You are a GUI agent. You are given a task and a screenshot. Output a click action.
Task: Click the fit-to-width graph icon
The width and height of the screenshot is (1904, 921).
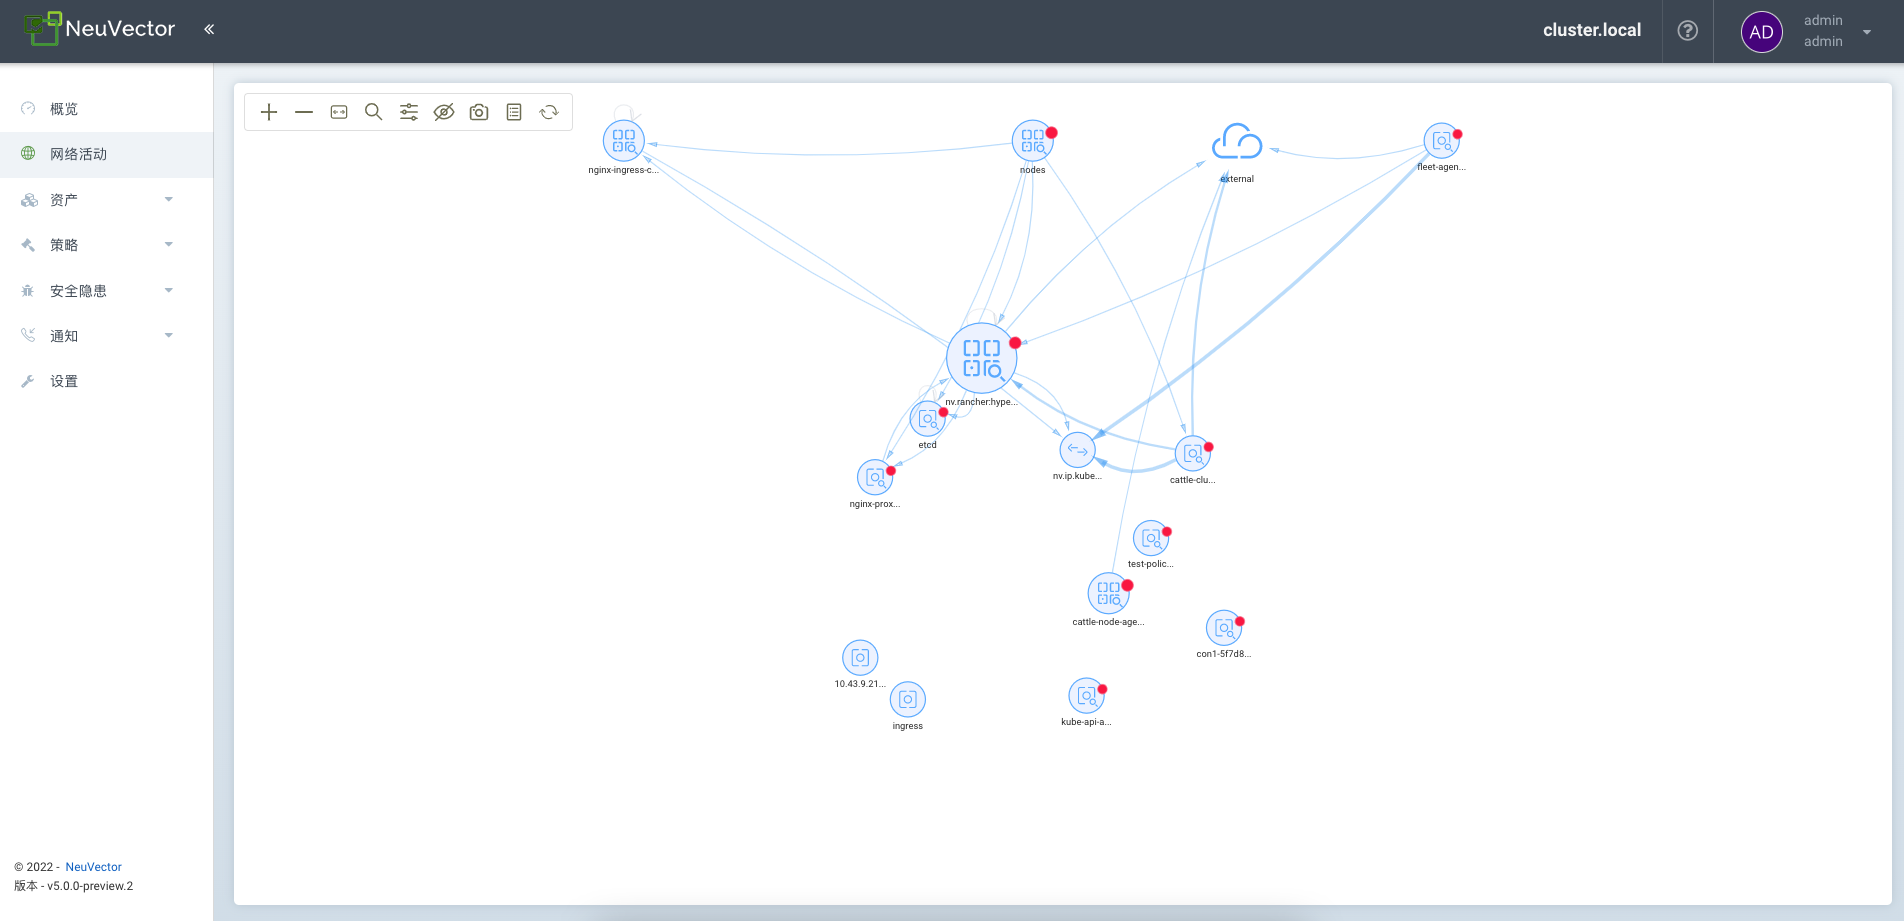click(339, 112)
